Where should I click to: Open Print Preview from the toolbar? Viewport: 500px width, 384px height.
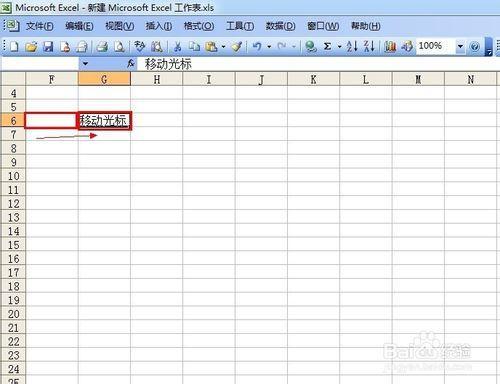pos(119,46)
